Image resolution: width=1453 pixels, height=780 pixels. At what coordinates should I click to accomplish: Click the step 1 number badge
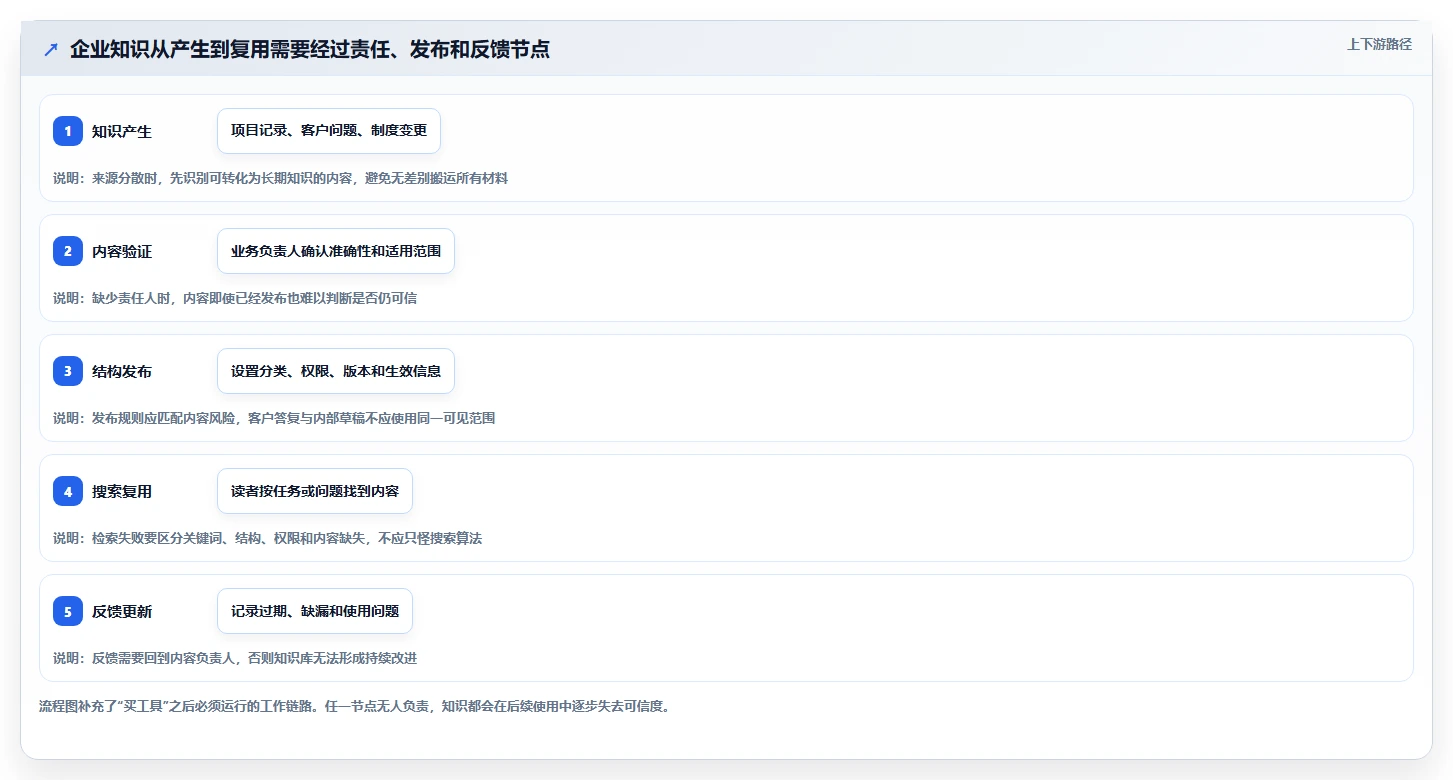pyautogui.click(x=68, y=131)
